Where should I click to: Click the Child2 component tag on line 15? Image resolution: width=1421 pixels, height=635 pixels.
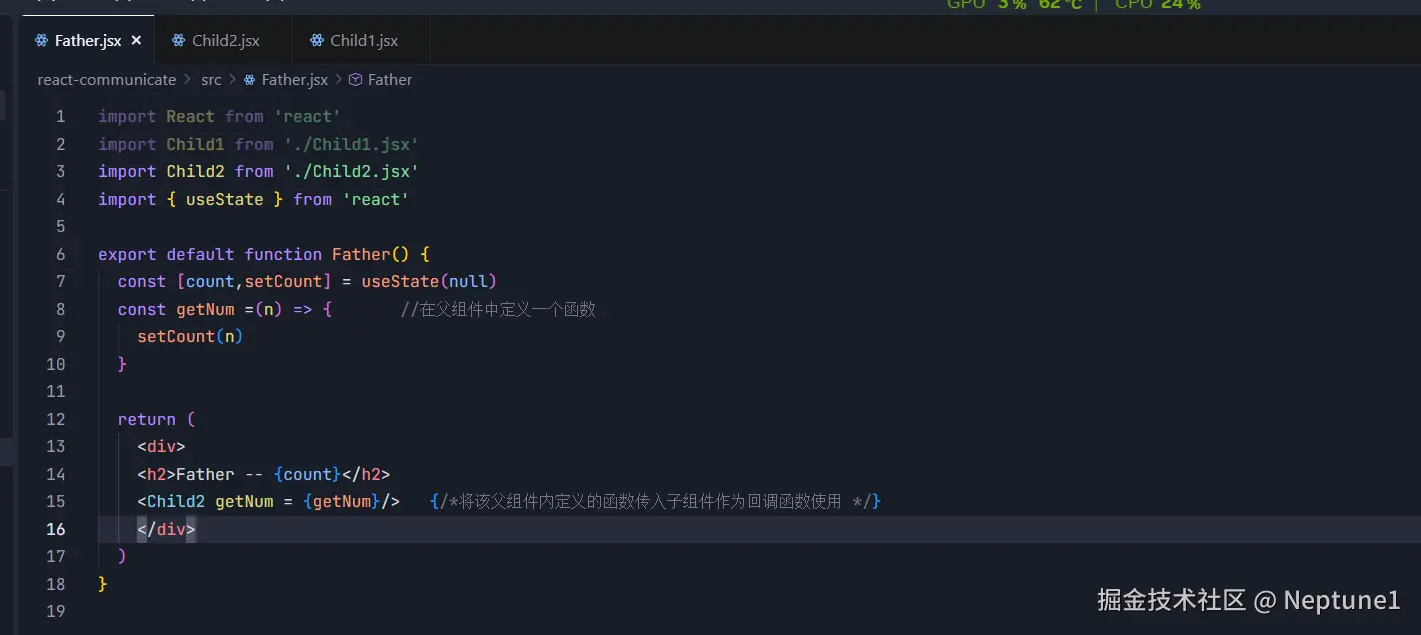(x=176, y=502)
